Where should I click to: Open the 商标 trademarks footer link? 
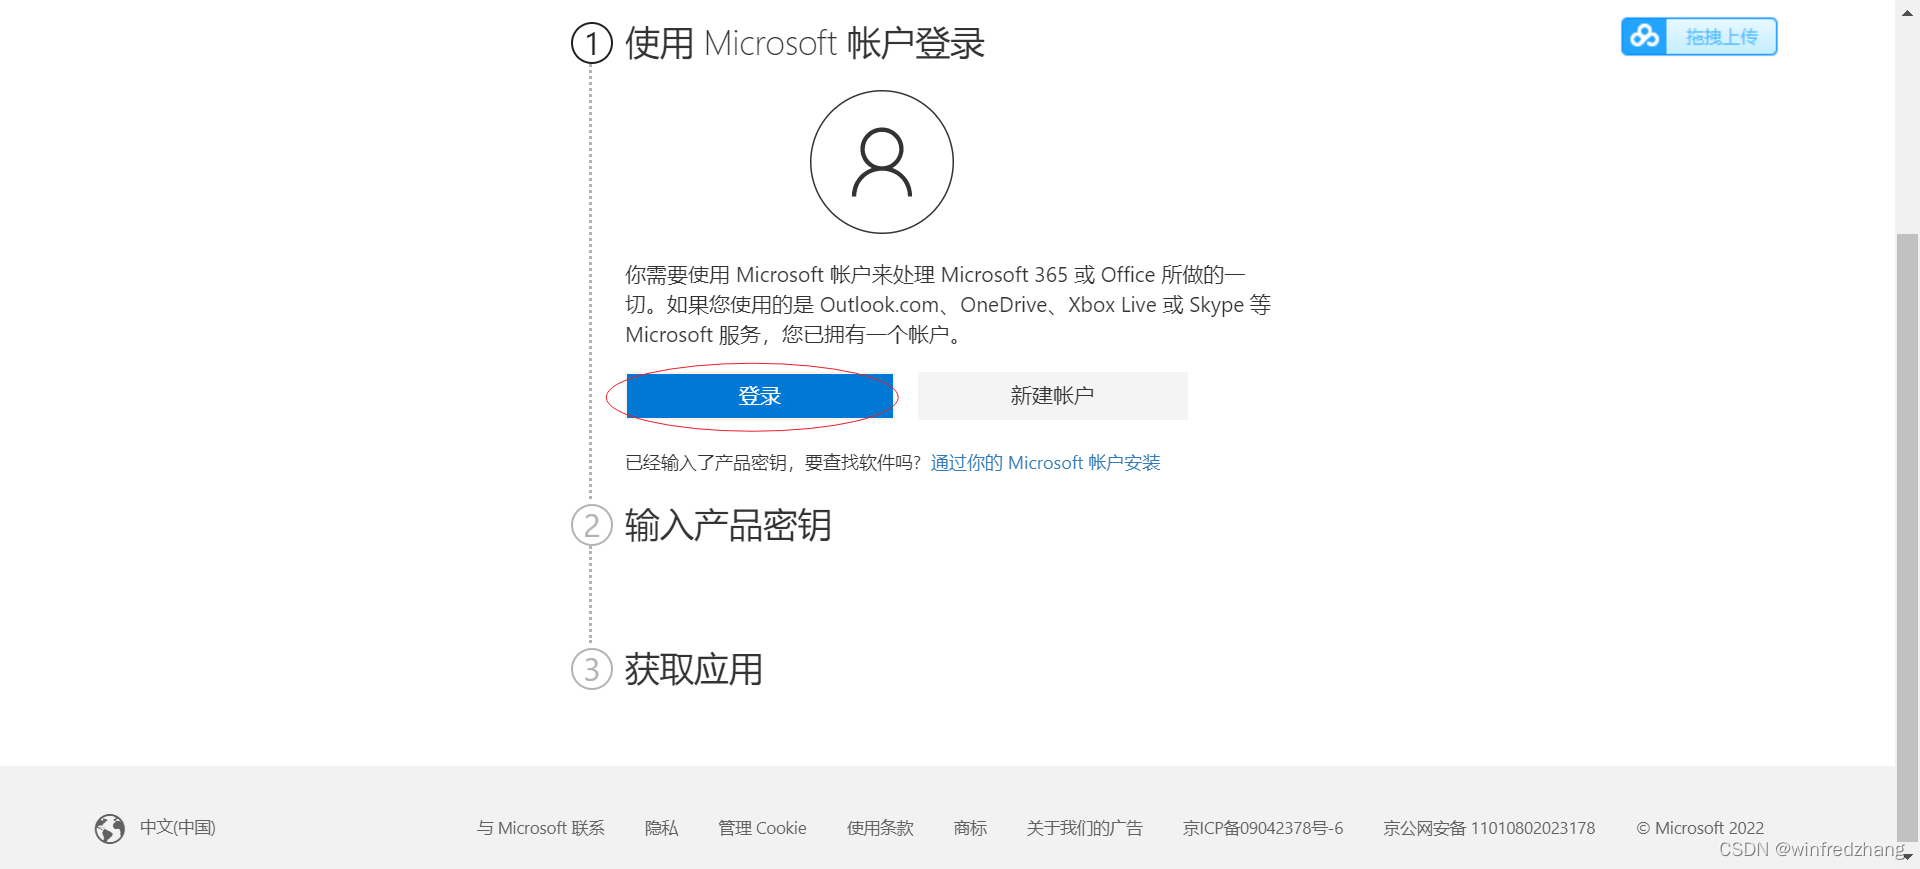970,828
